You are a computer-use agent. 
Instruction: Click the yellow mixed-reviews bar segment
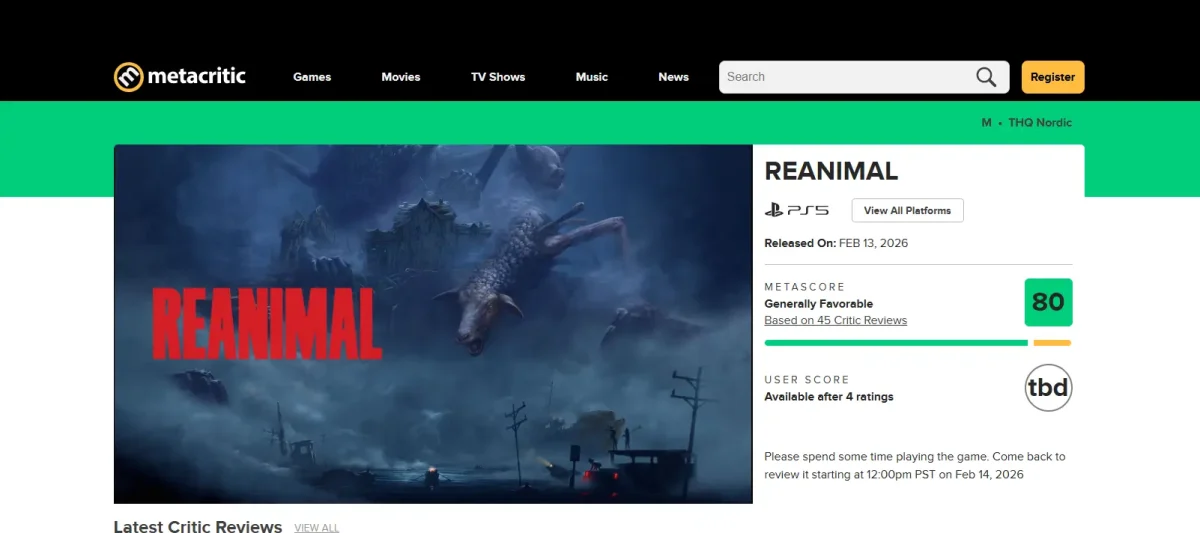pyautogui.click(x=1052, y=343)
